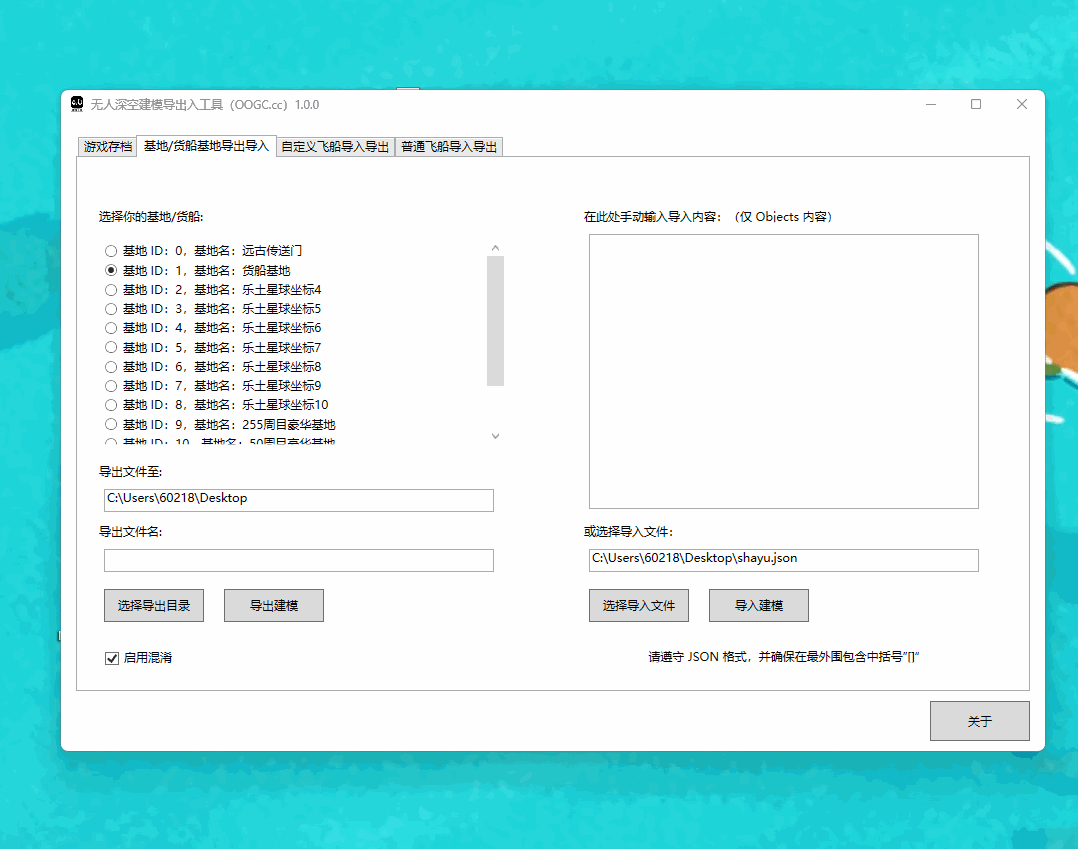This screenshot has width=1078, height=849.
Task: Focus the manual import content text area
Action: point(784,371)
